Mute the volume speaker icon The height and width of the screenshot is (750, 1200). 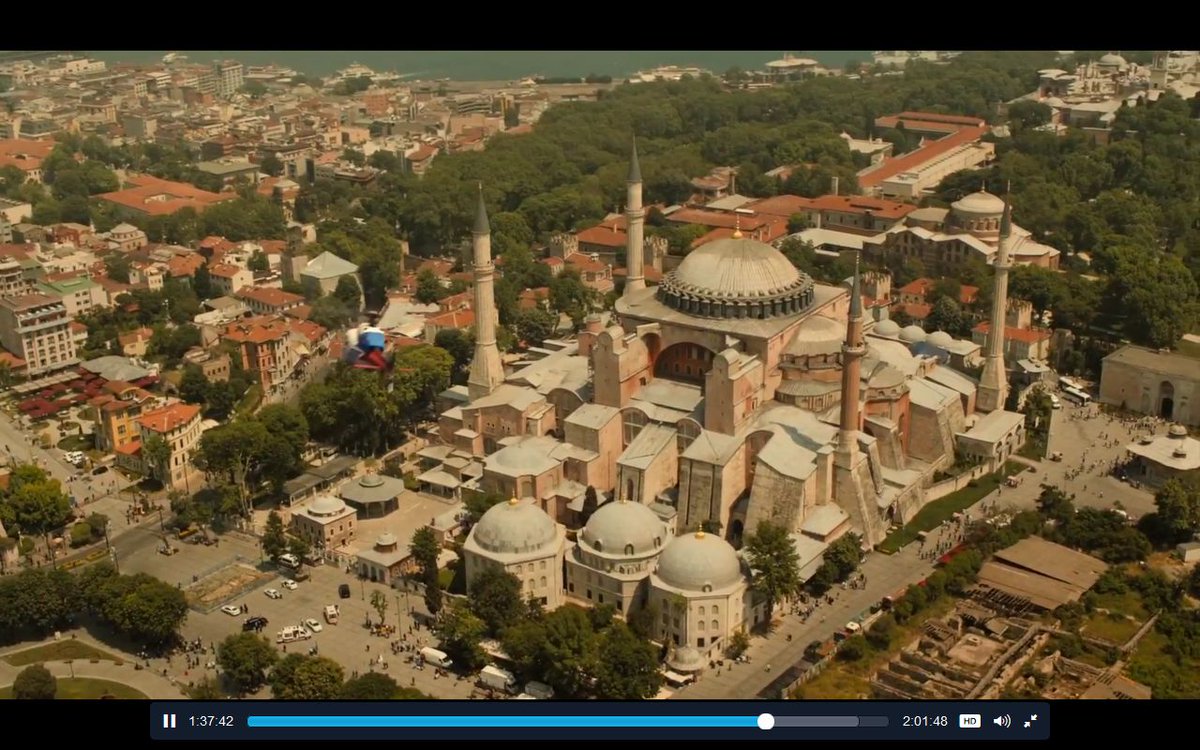pyautogui.click(x=1001, y=721)
